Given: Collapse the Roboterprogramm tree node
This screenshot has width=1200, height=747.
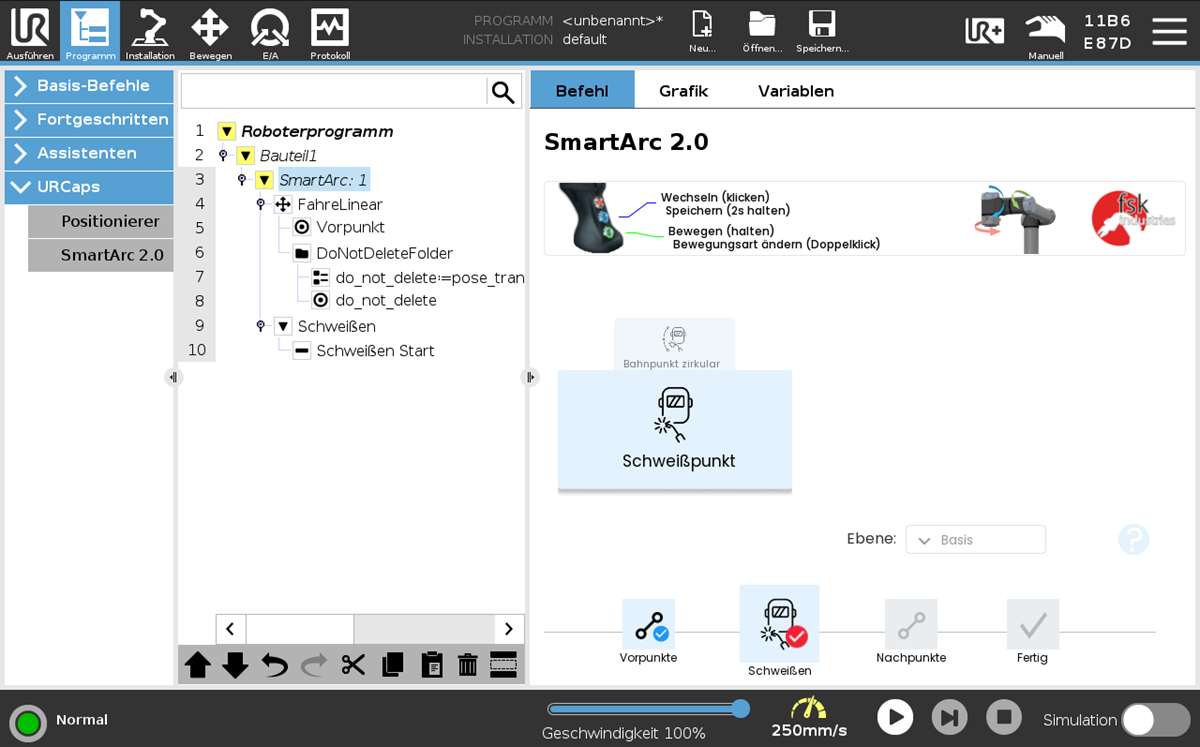Looking at the screenshot, I should [x=226, y=131].
